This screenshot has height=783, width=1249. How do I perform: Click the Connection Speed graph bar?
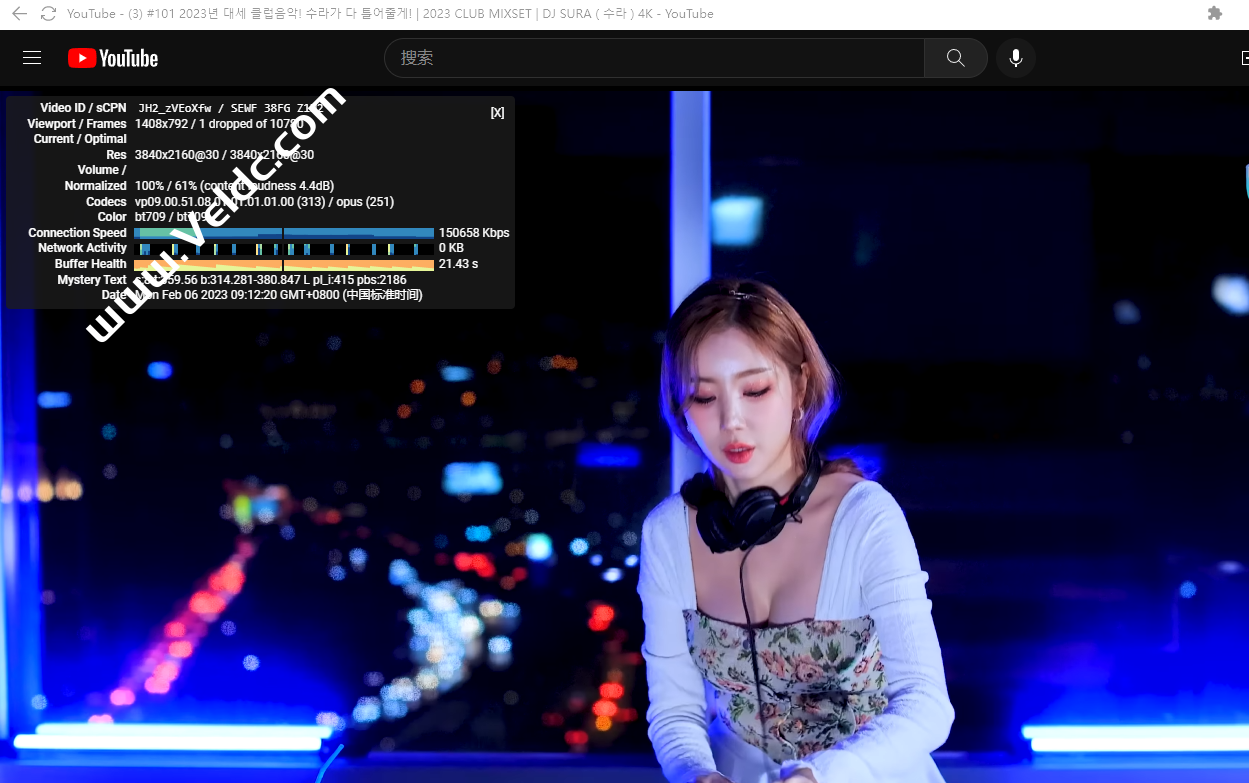point(284,233)
